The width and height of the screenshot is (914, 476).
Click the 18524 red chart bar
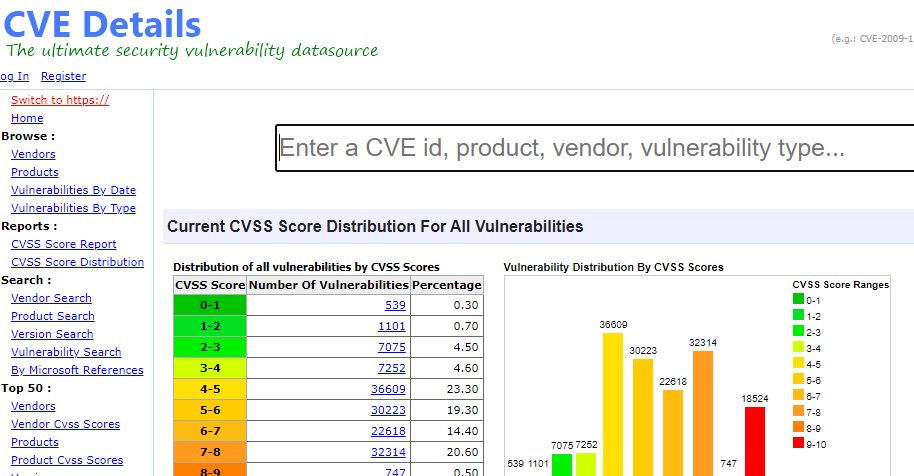click(755, 442)
